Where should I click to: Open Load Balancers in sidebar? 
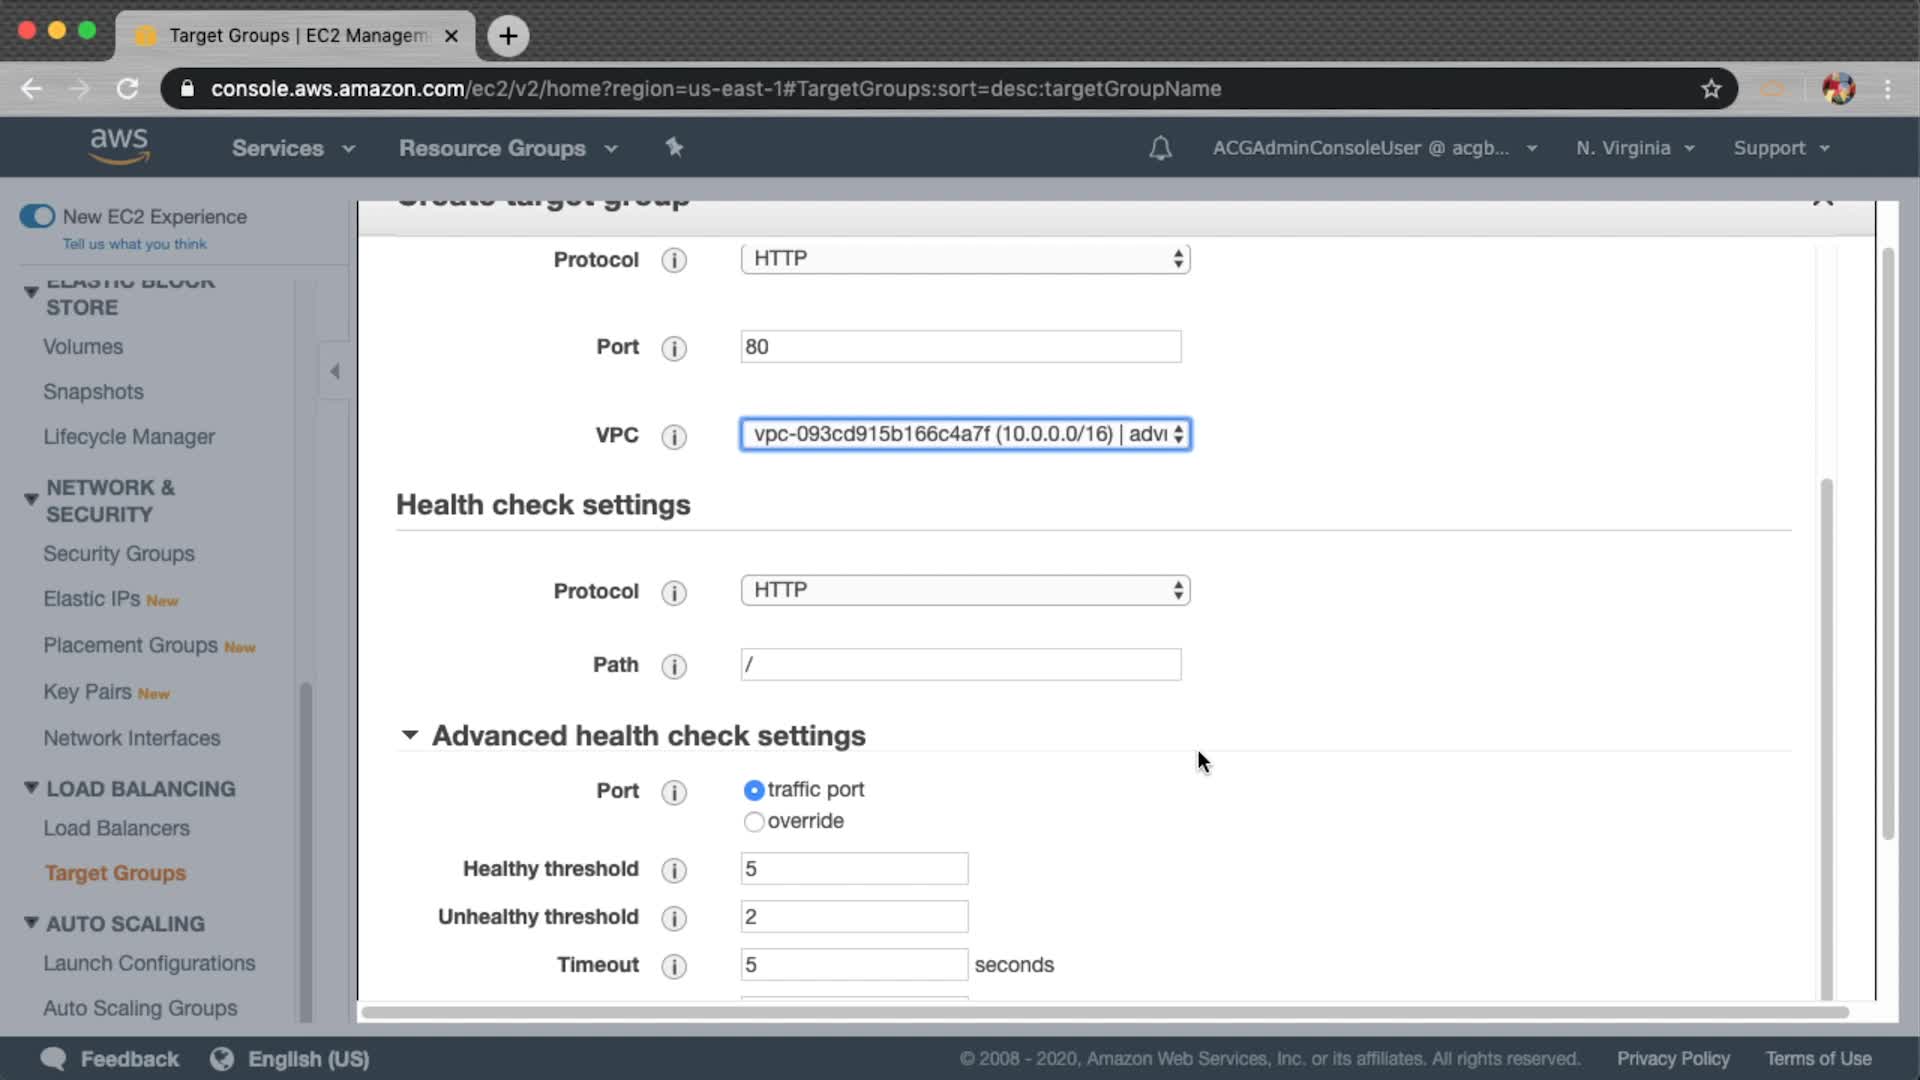pyautogui.click(x=116, y=828)
